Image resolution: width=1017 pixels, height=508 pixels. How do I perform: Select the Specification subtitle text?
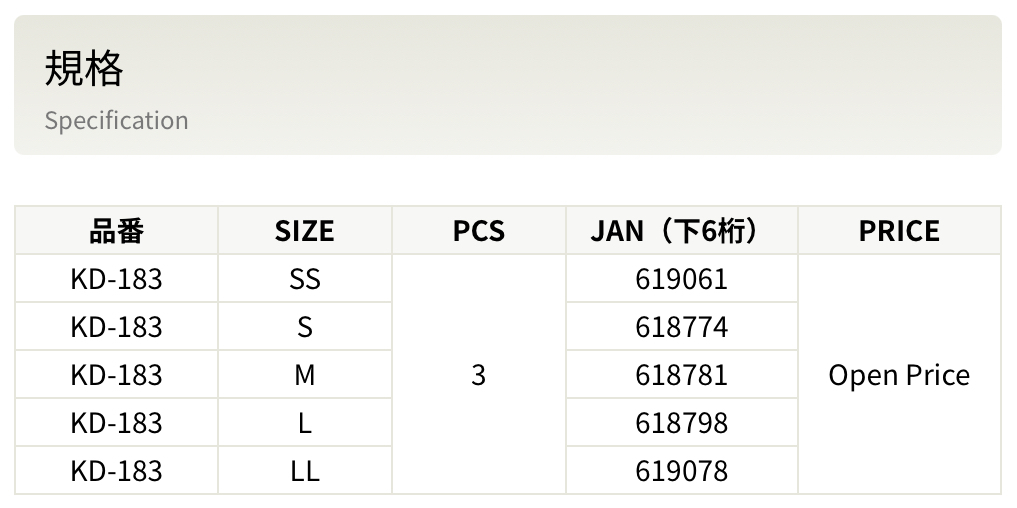pos(116,121)
